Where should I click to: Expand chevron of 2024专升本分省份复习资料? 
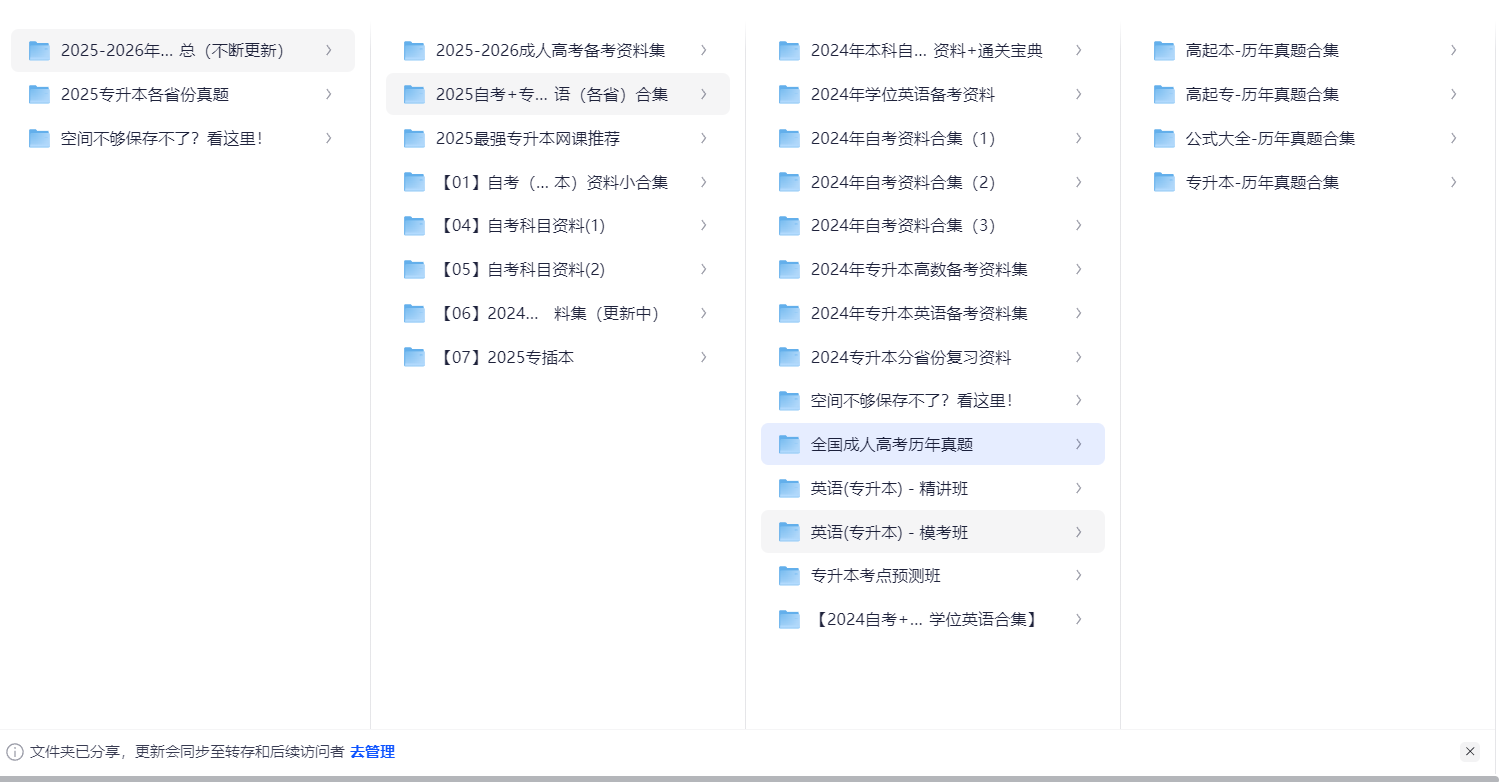click(1078, 357)
